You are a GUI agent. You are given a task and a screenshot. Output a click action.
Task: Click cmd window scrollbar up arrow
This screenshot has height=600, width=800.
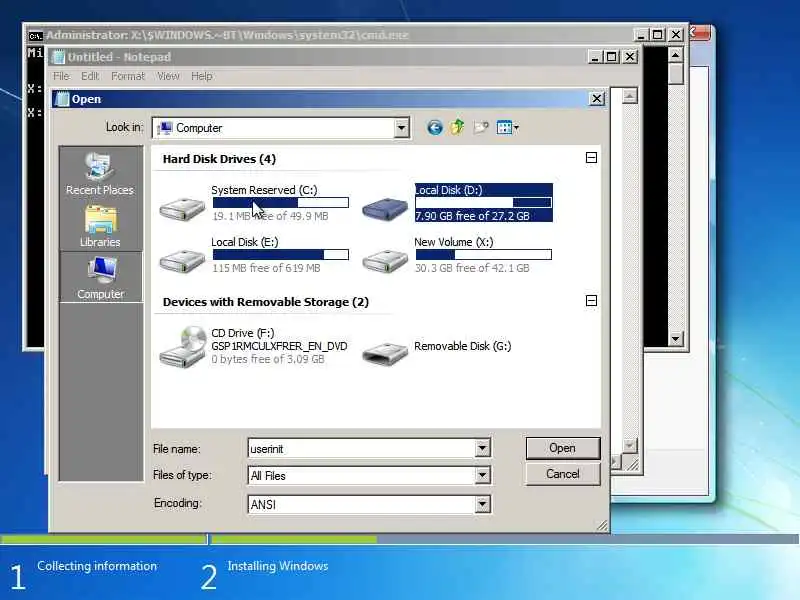pos(676,55)
